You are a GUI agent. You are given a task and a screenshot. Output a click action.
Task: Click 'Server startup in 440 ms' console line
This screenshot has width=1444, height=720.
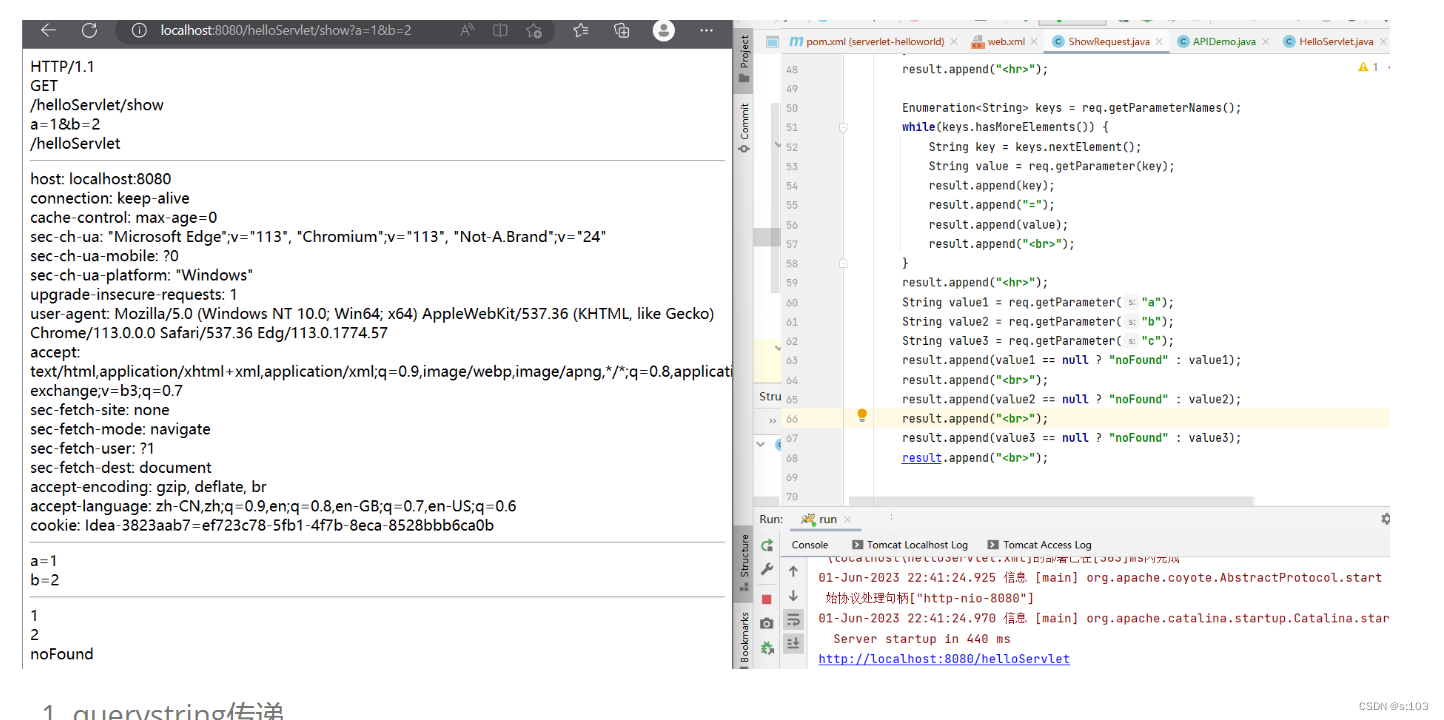pos(921,639)
